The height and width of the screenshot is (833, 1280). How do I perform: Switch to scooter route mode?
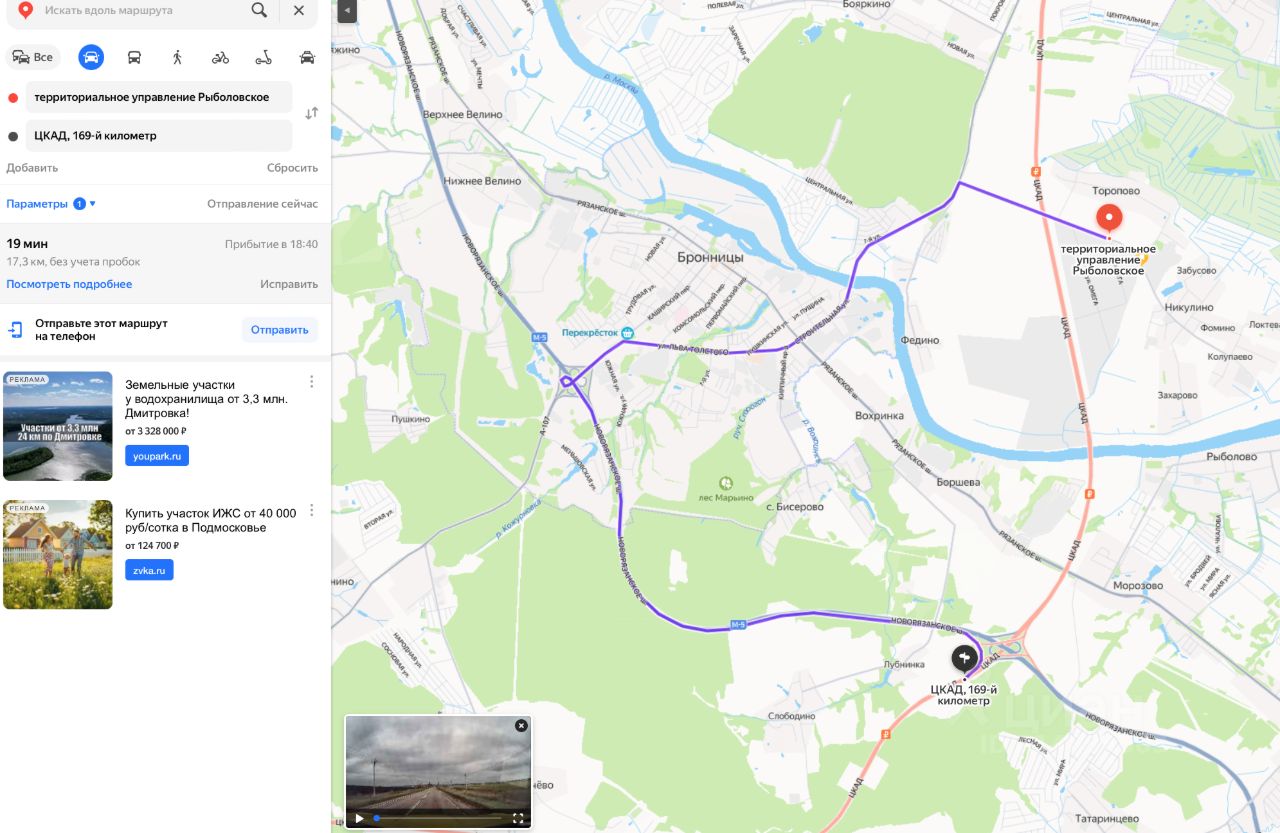pyautogui.click(x=263, y=57)
